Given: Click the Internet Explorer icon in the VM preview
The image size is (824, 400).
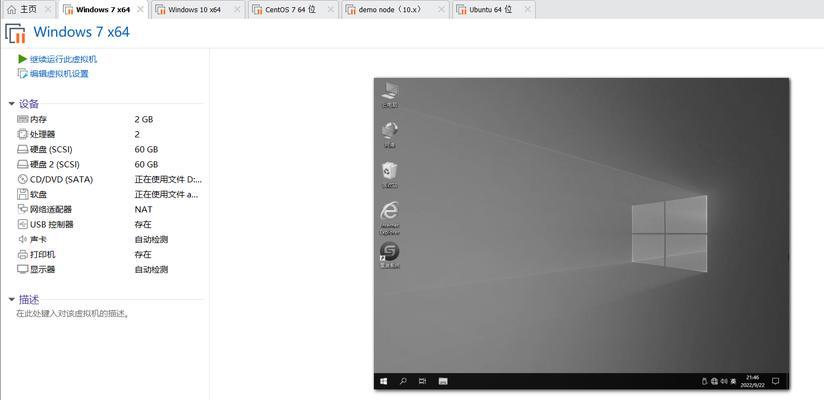Looking at the screenshot, I should 389,213.
